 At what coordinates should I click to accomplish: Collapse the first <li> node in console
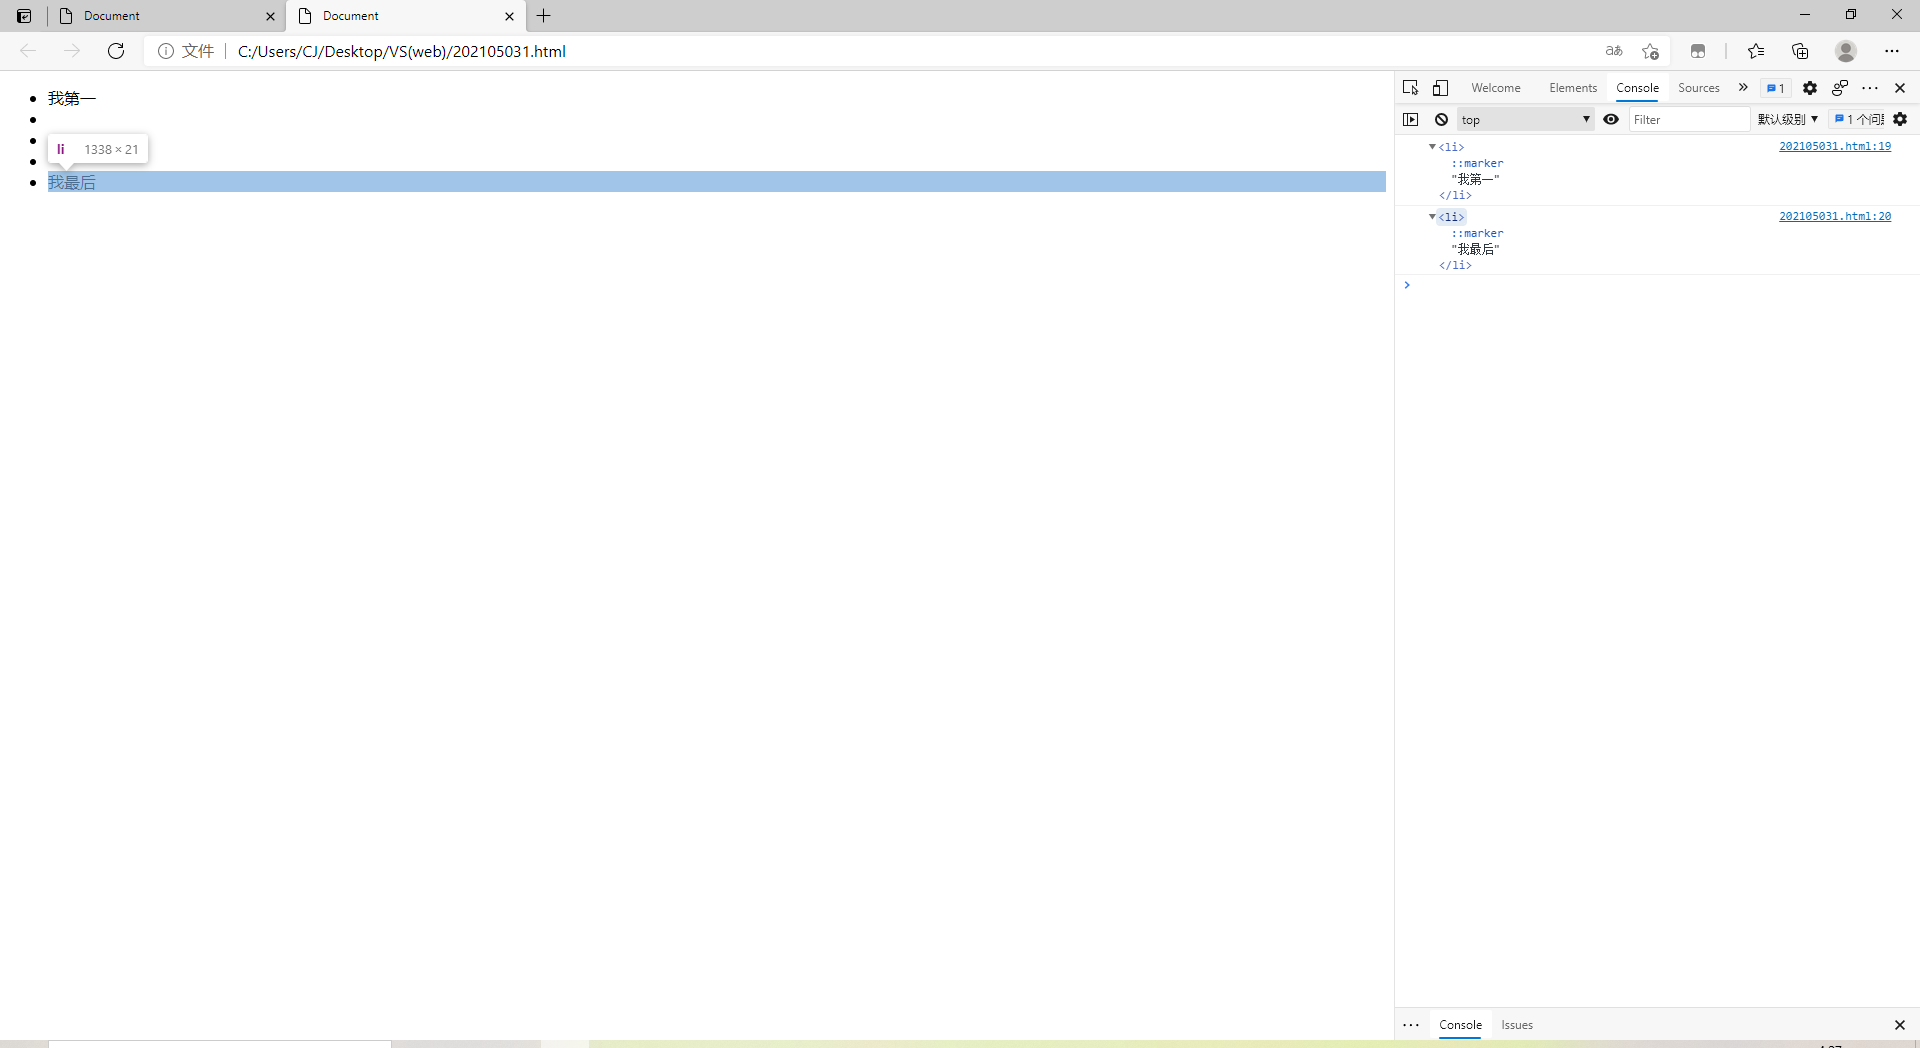[x=1432, y=147]
